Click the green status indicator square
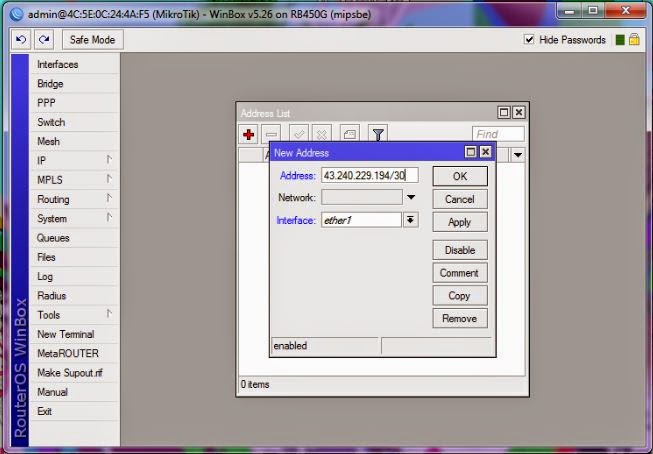Viewport: 653px width, 454px height. coord(620,40)
